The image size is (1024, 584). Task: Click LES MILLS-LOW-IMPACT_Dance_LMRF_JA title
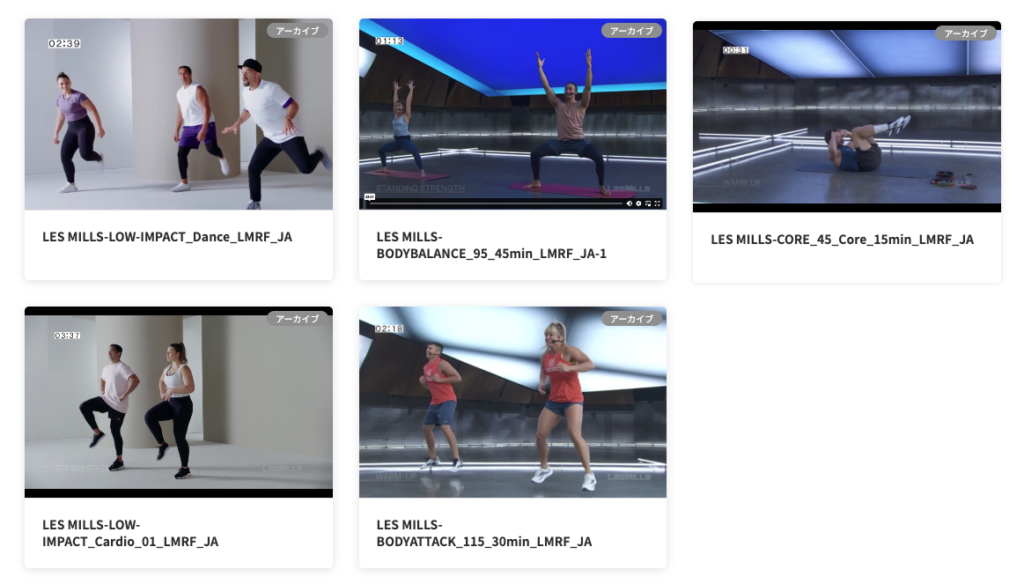click(x=167, y=237)
